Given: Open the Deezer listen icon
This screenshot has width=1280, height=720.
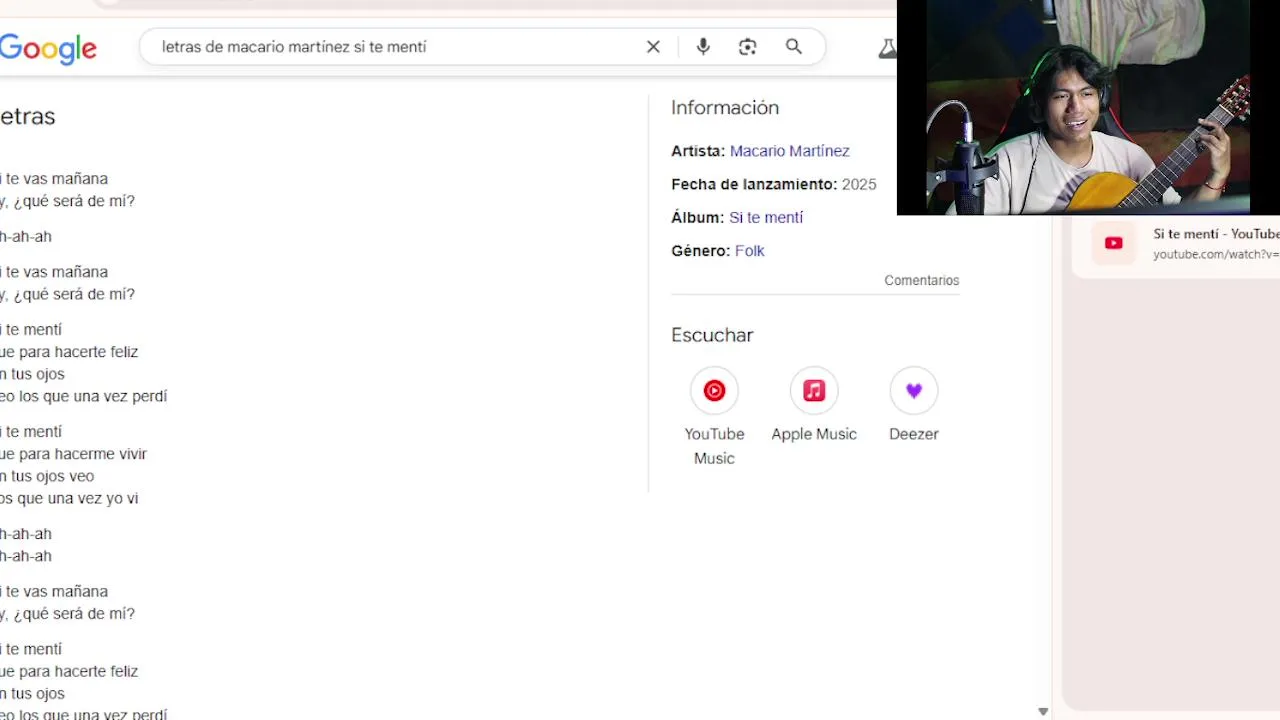Looking at the screenshot, I should tap(914, 390).
